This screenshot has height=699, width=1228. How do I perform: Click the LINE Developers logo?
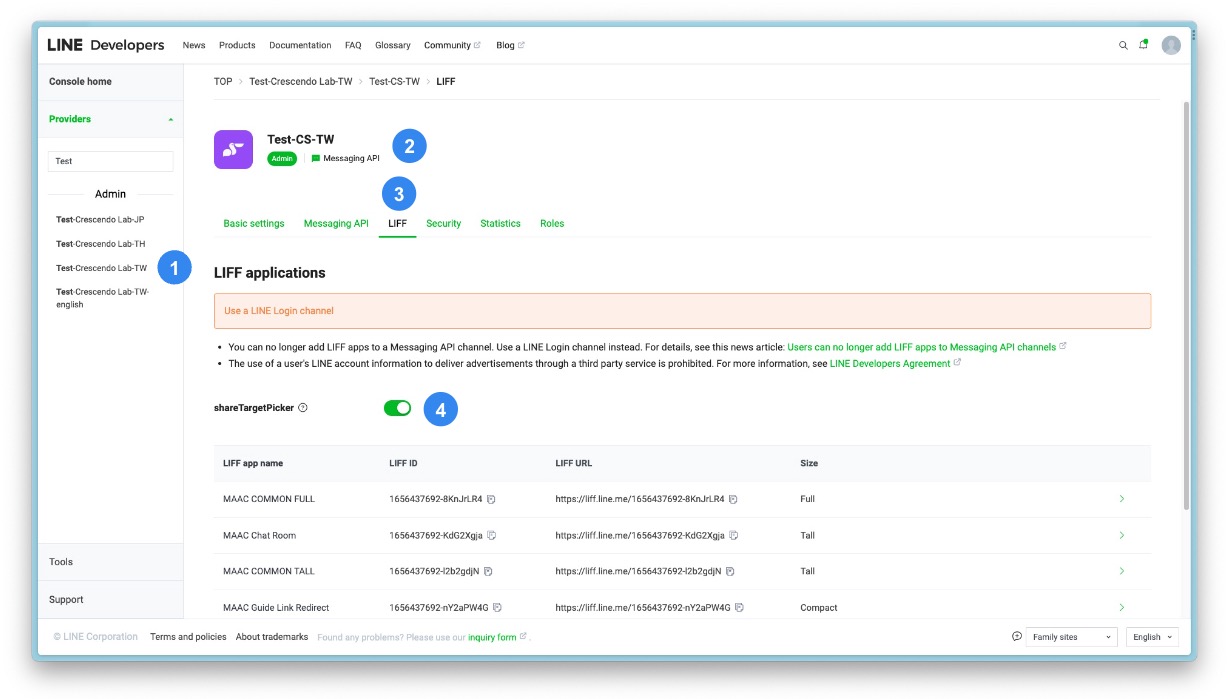tap(106, 45)
